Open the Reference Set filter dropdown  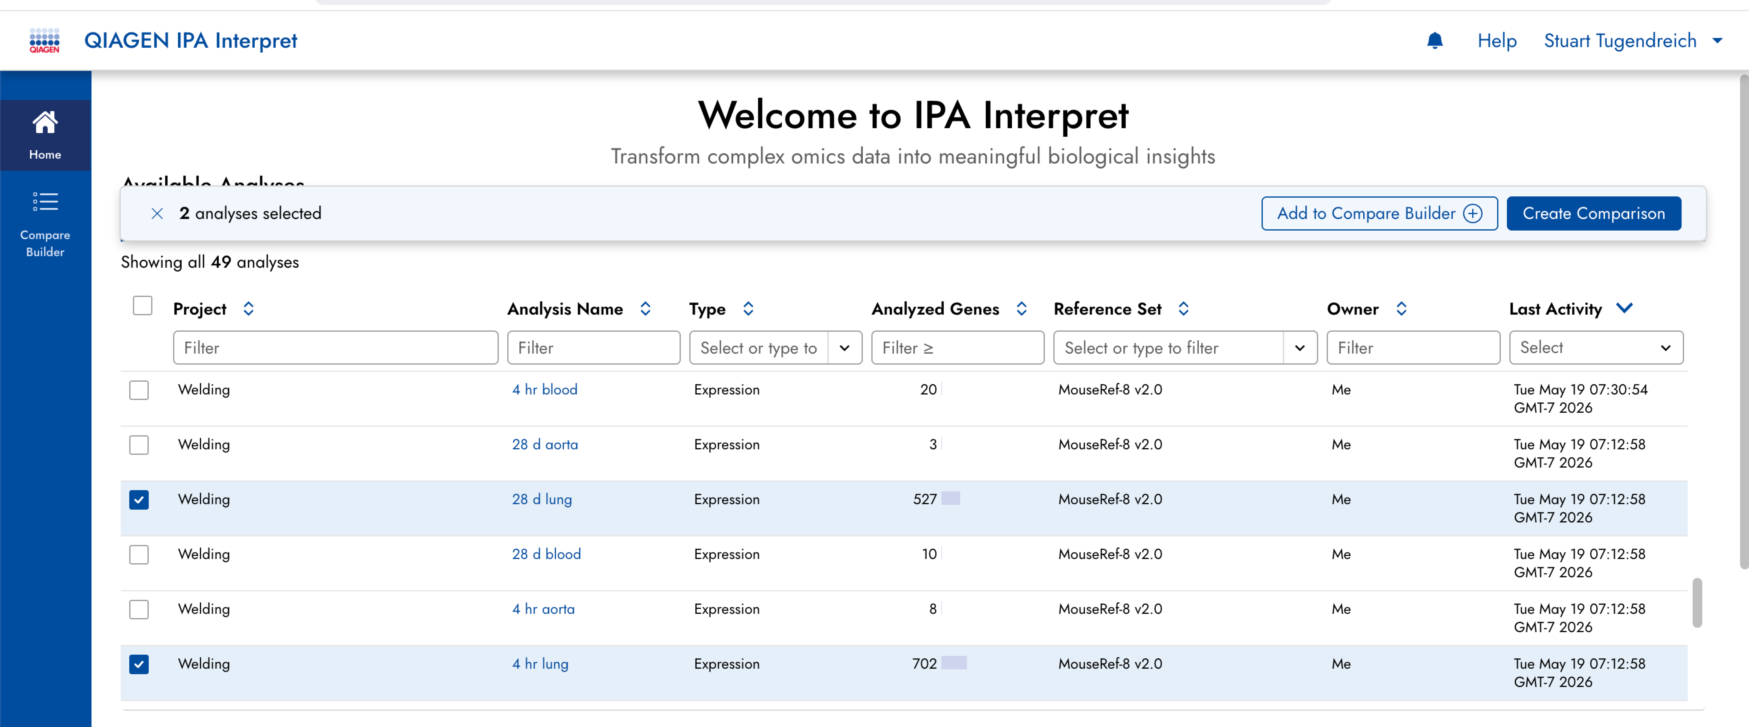click(1299, 348)
